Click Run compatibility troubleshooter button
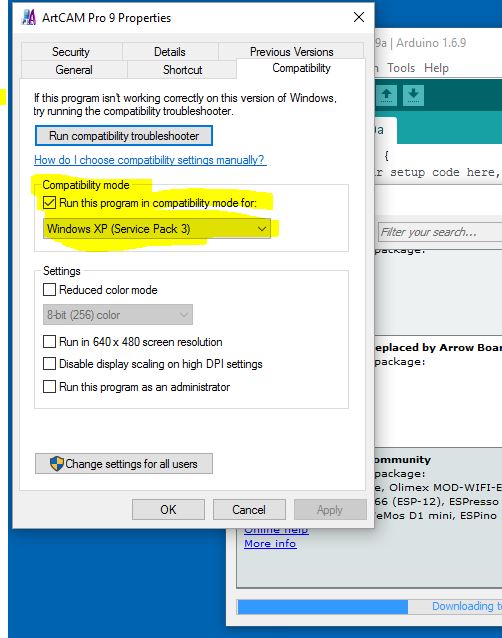Image resolution: width=502 pixels, height=638 pixels. 124,135
